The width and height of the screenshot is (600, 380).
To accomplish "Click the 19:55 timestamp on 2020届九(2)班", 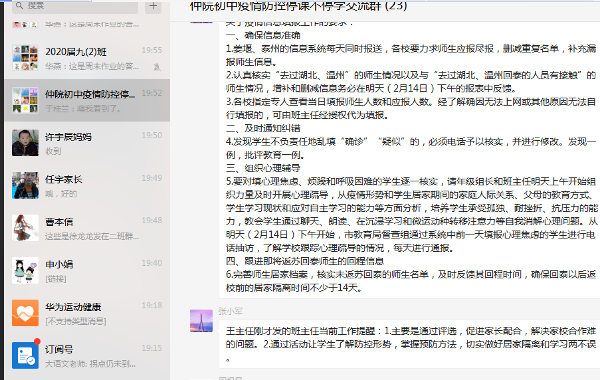I will coord(152,50).
